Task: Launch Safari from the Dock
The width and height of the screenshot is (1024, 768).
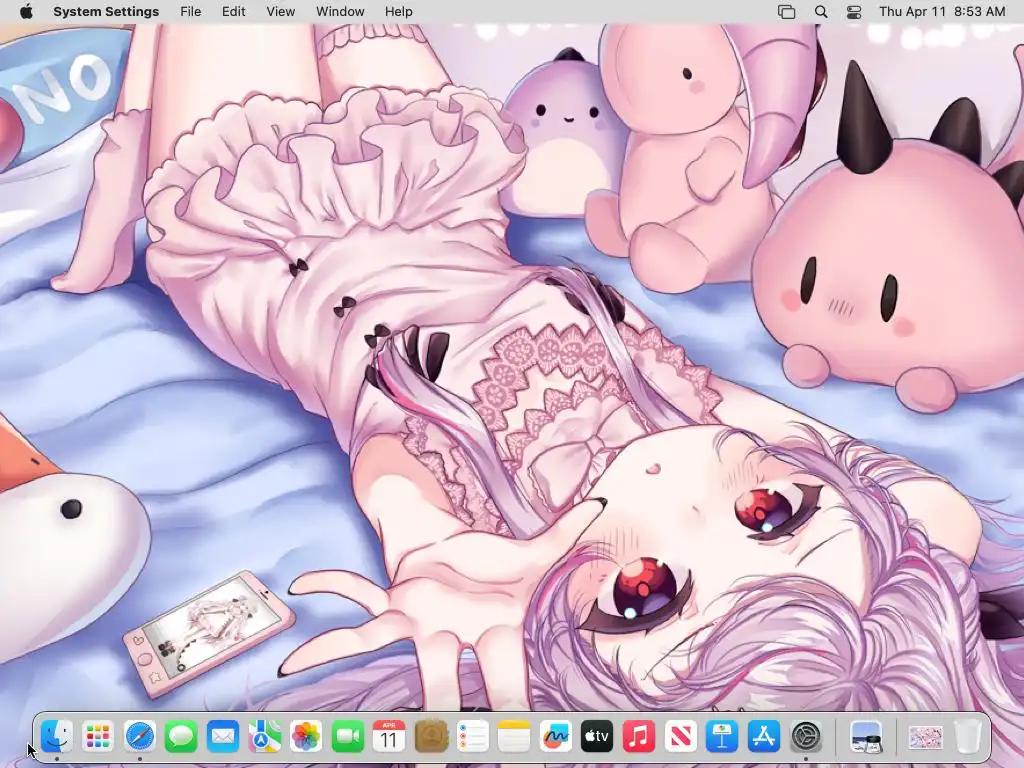Action: point(140,737)
